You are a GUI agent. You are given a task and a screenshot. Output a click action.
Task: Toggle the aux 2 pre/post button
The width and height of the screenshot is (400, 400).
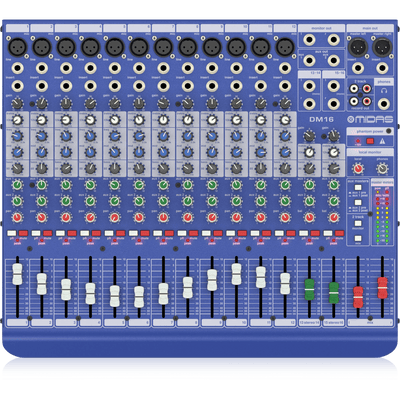[x=358, y=202]
